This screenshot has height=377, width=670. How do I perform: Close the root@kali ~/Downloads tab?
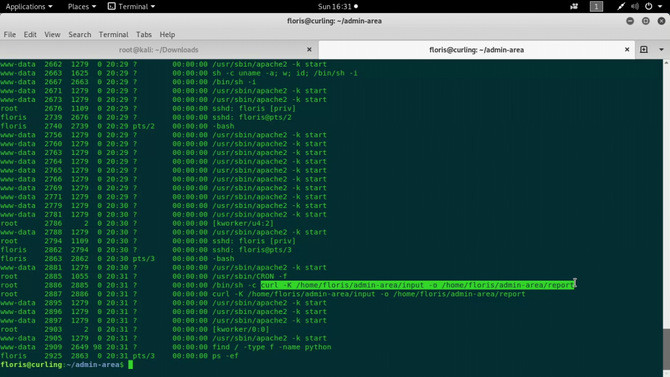pyautogui.click(x=309, y=50)
